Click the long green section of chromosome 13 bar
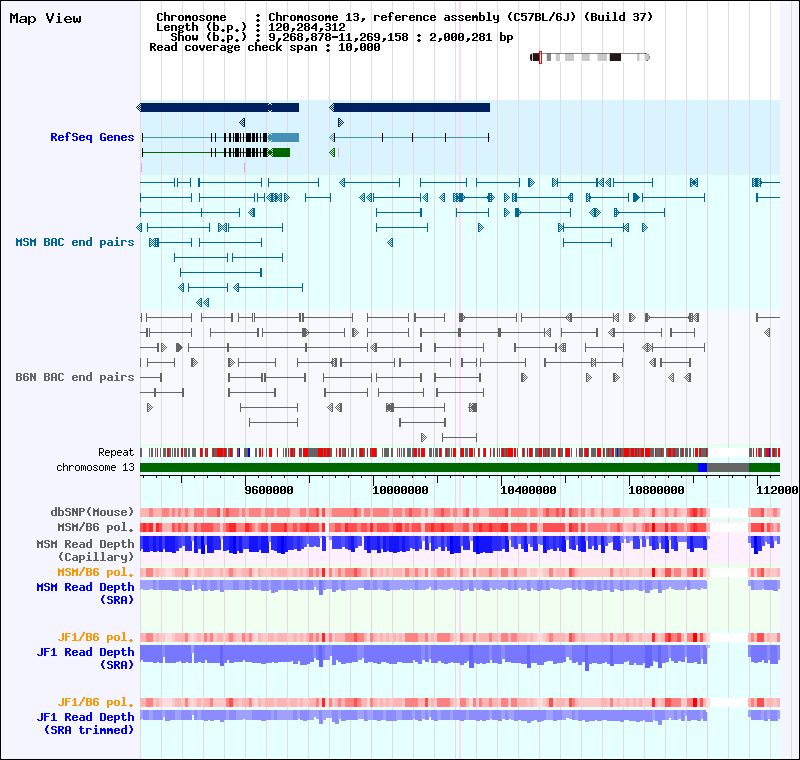 (x=419, y=467)
